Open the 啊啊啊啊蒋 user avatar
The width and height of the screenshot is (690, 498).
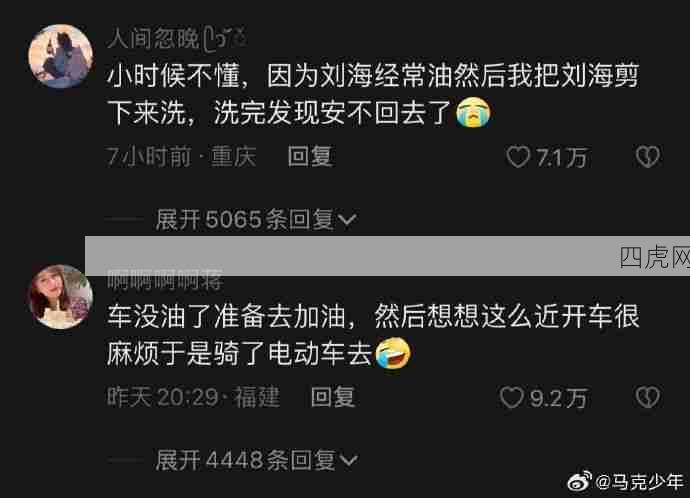point(61,297)
